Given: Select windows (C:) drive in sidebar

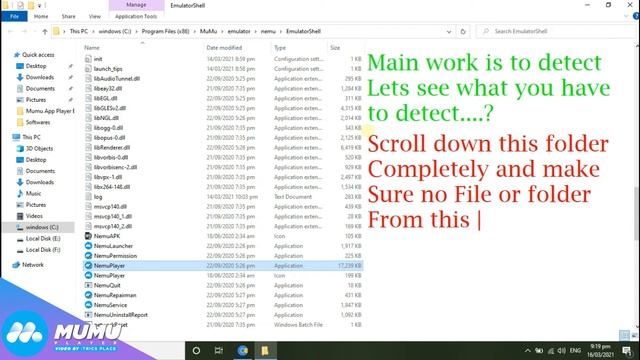Looking at the screenshot, I should click(42, 227).
